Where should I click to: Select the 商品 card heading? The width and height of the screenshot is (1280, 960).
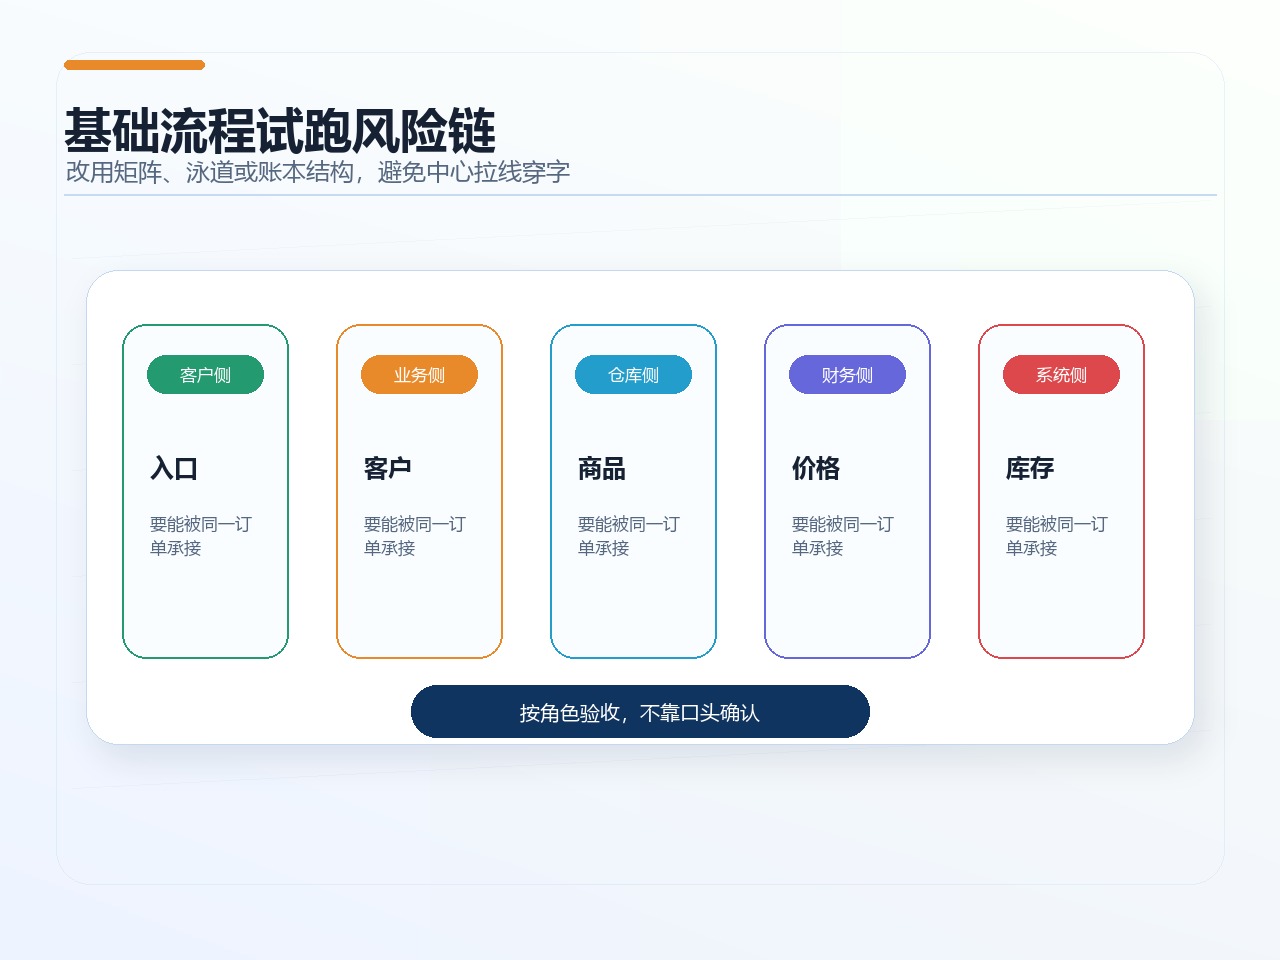click(602, 468)
